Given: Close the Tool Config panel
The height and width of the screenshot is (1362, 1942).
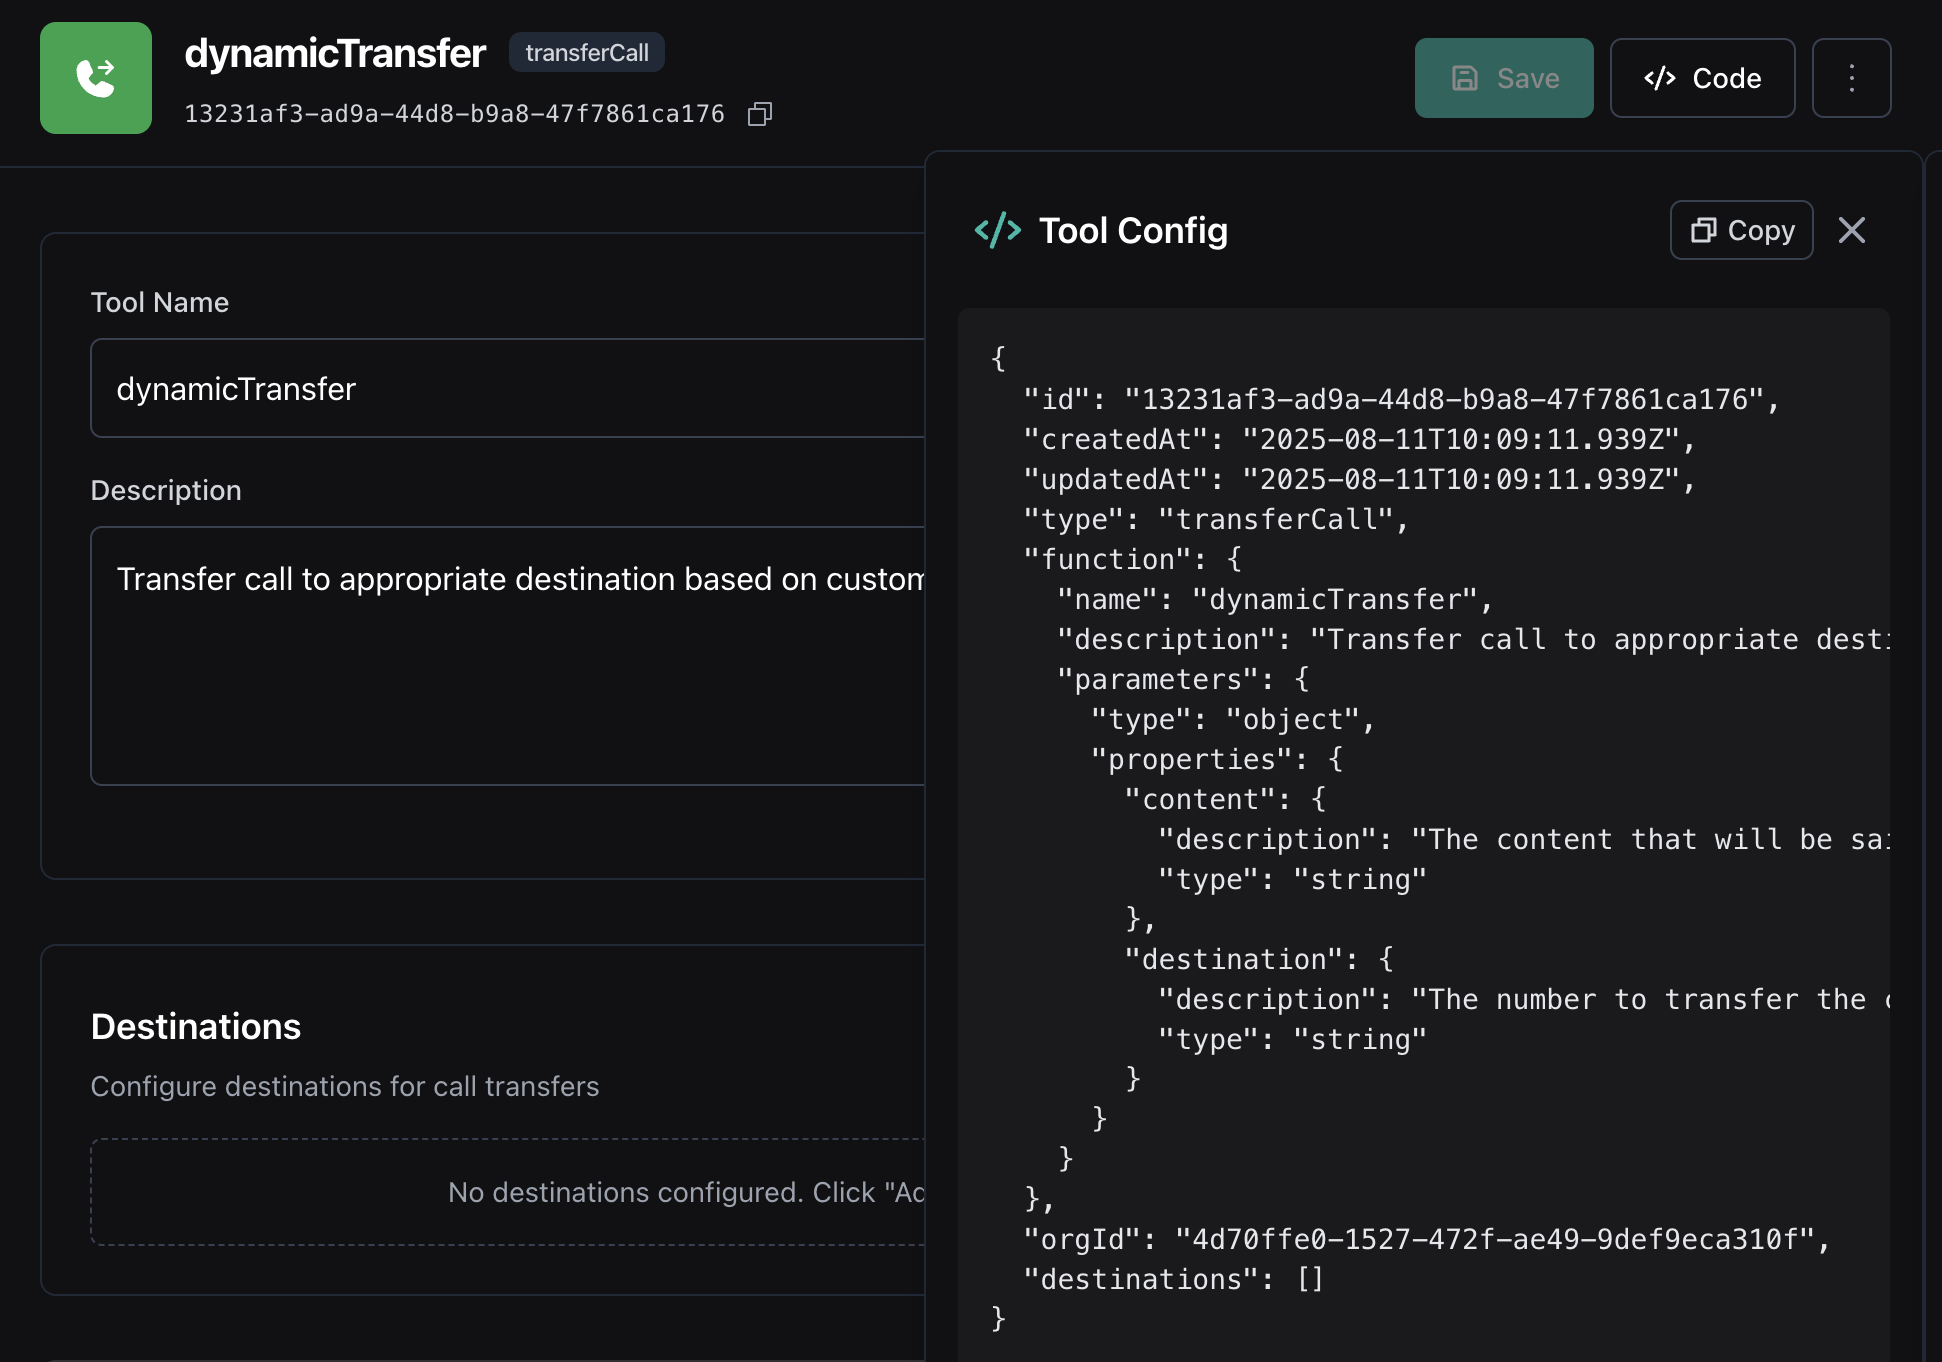Looking at the screenshot, I should [x=1852, y=230].
